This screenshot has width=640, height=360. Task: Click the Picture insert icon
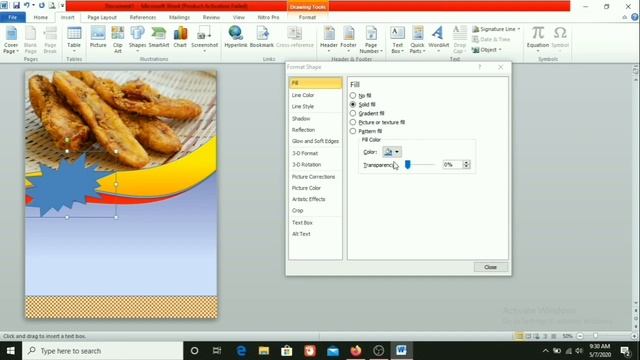tap(98, 37)
